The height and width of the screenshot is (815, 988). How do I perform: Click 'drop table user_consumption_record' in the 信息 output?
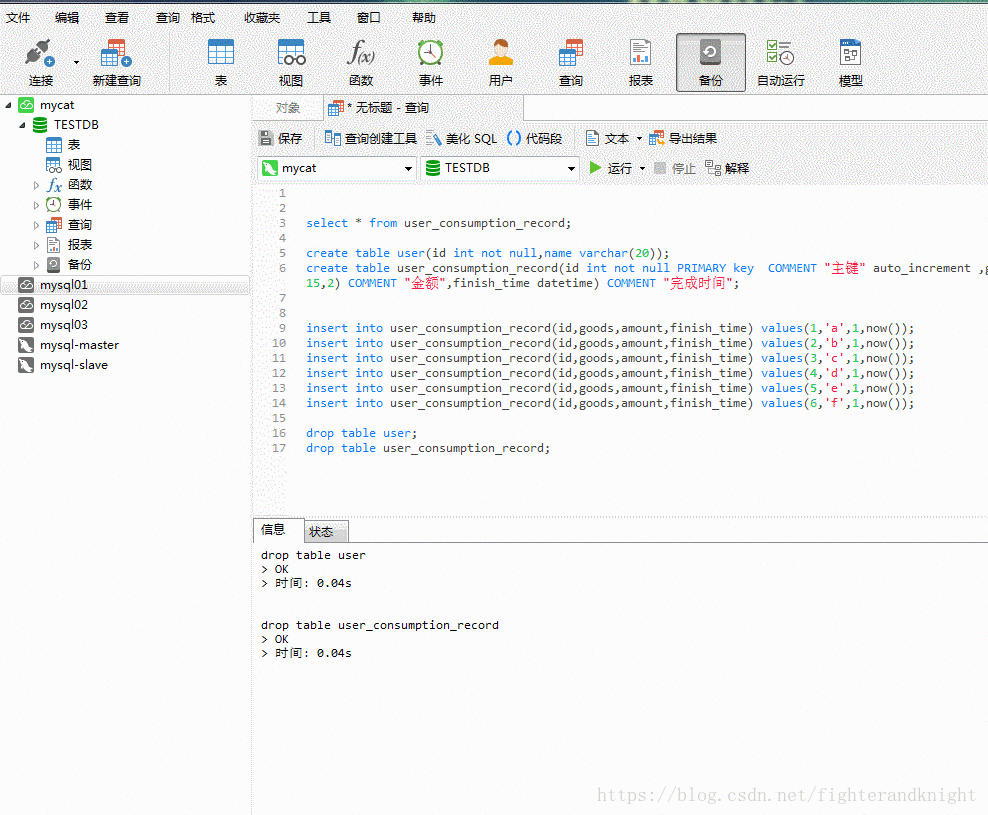click(x=380, y=625)
